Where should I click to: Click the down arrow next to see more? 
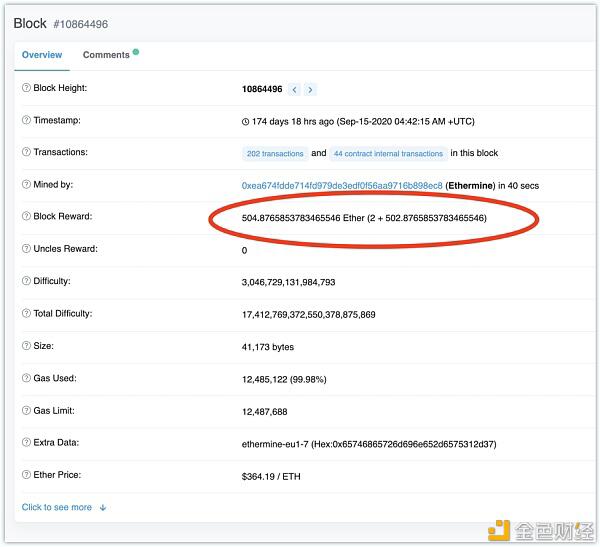pos(103,508)
